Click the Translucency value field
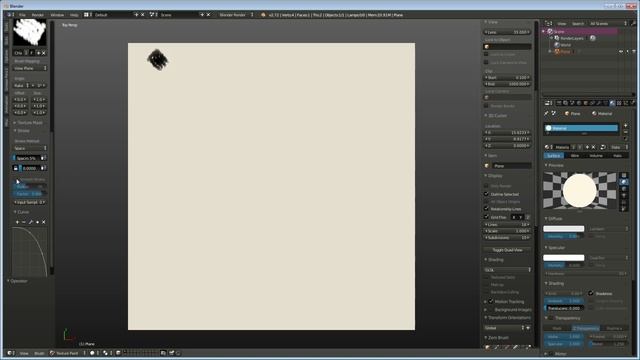The image size is (640, 360). tap(564, 308)
